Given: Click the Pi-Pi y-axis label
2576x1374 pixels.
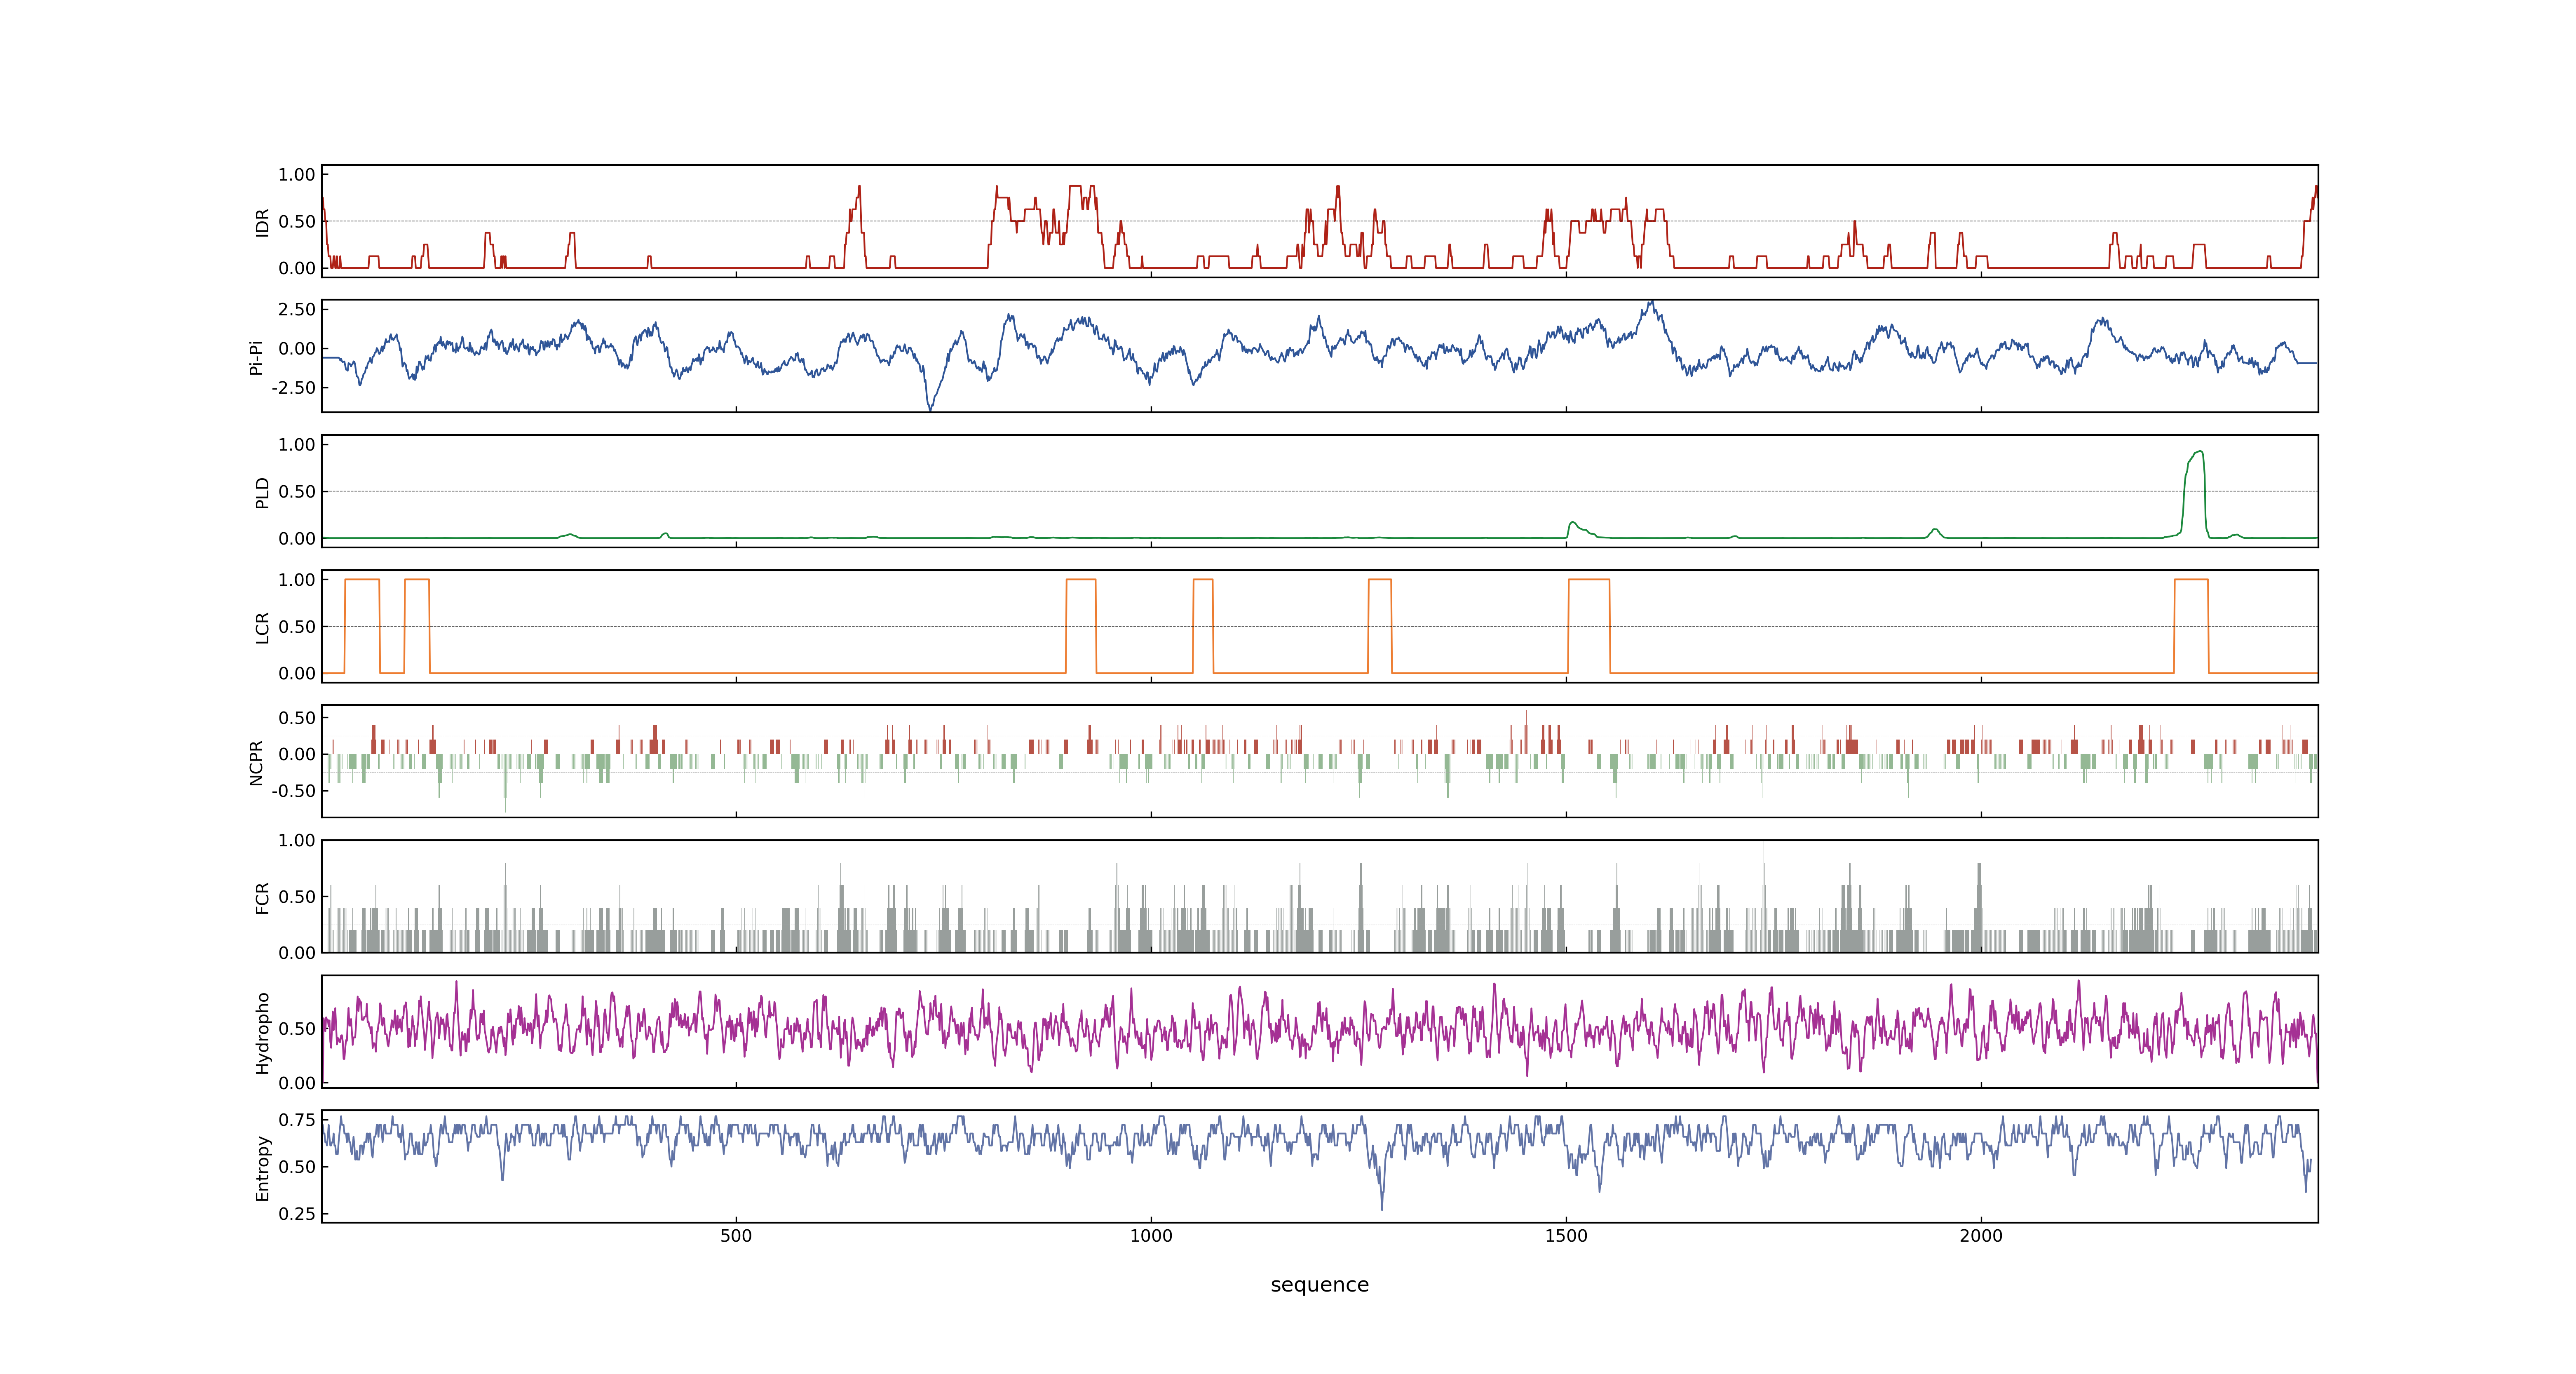Looking at the screenshot, I should click(256, 357).
